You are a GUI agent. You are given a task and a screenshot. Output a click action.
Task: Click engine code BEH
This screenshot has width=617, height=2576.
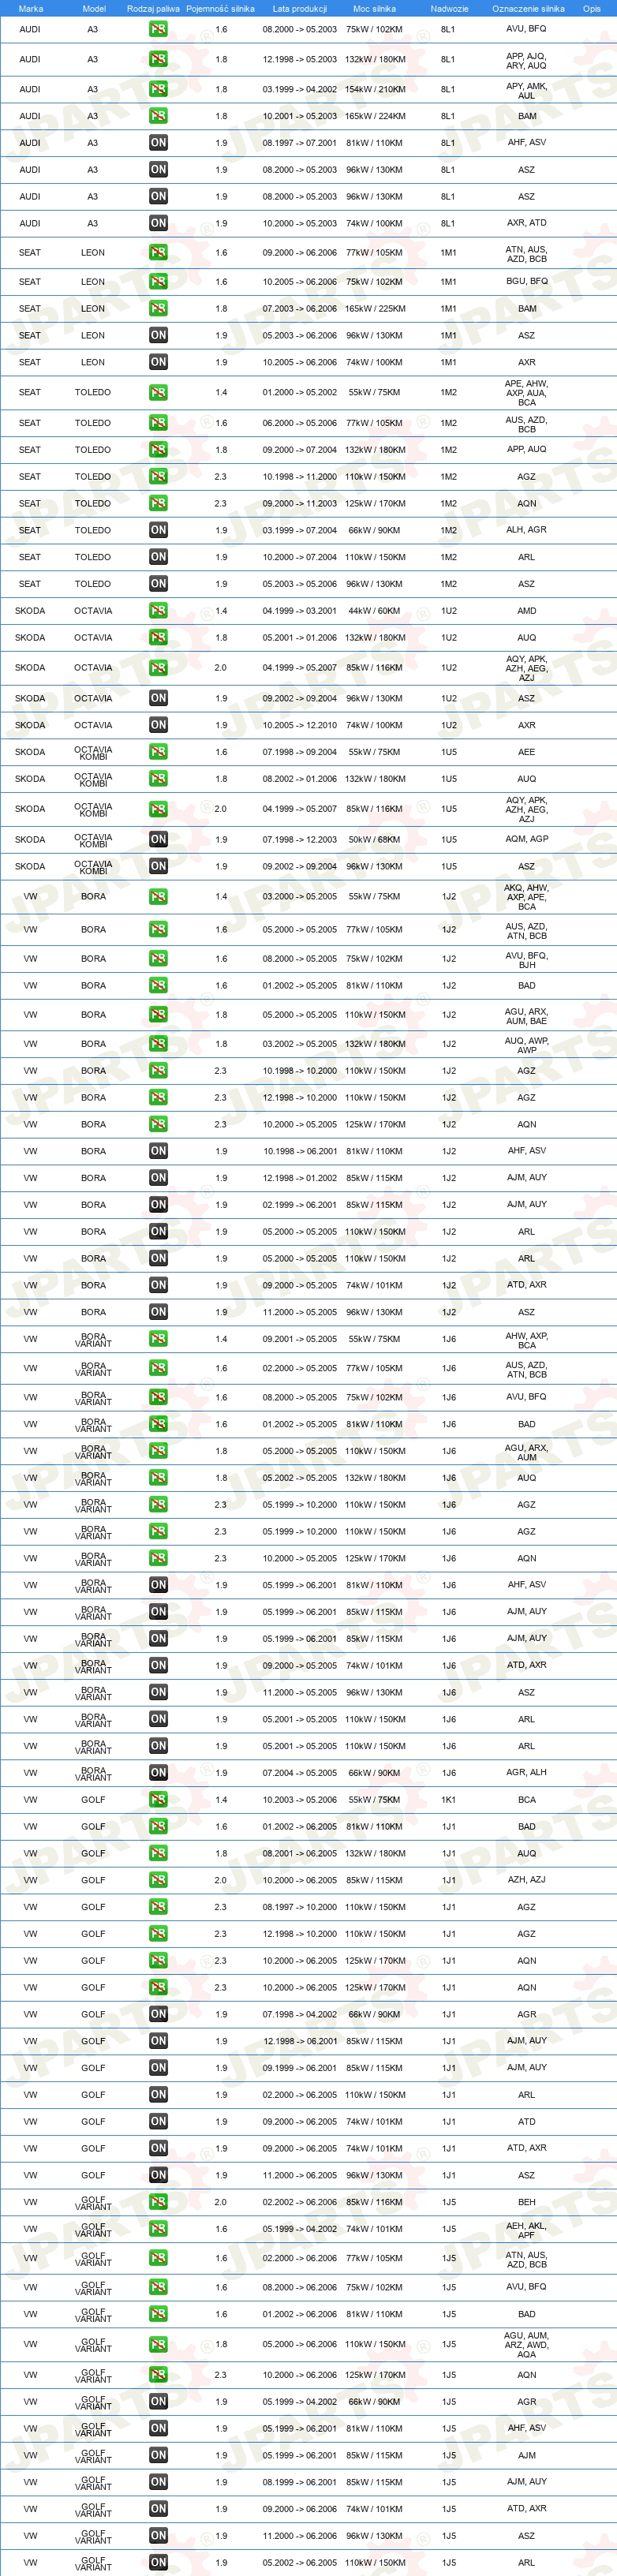click(527, 2202)
